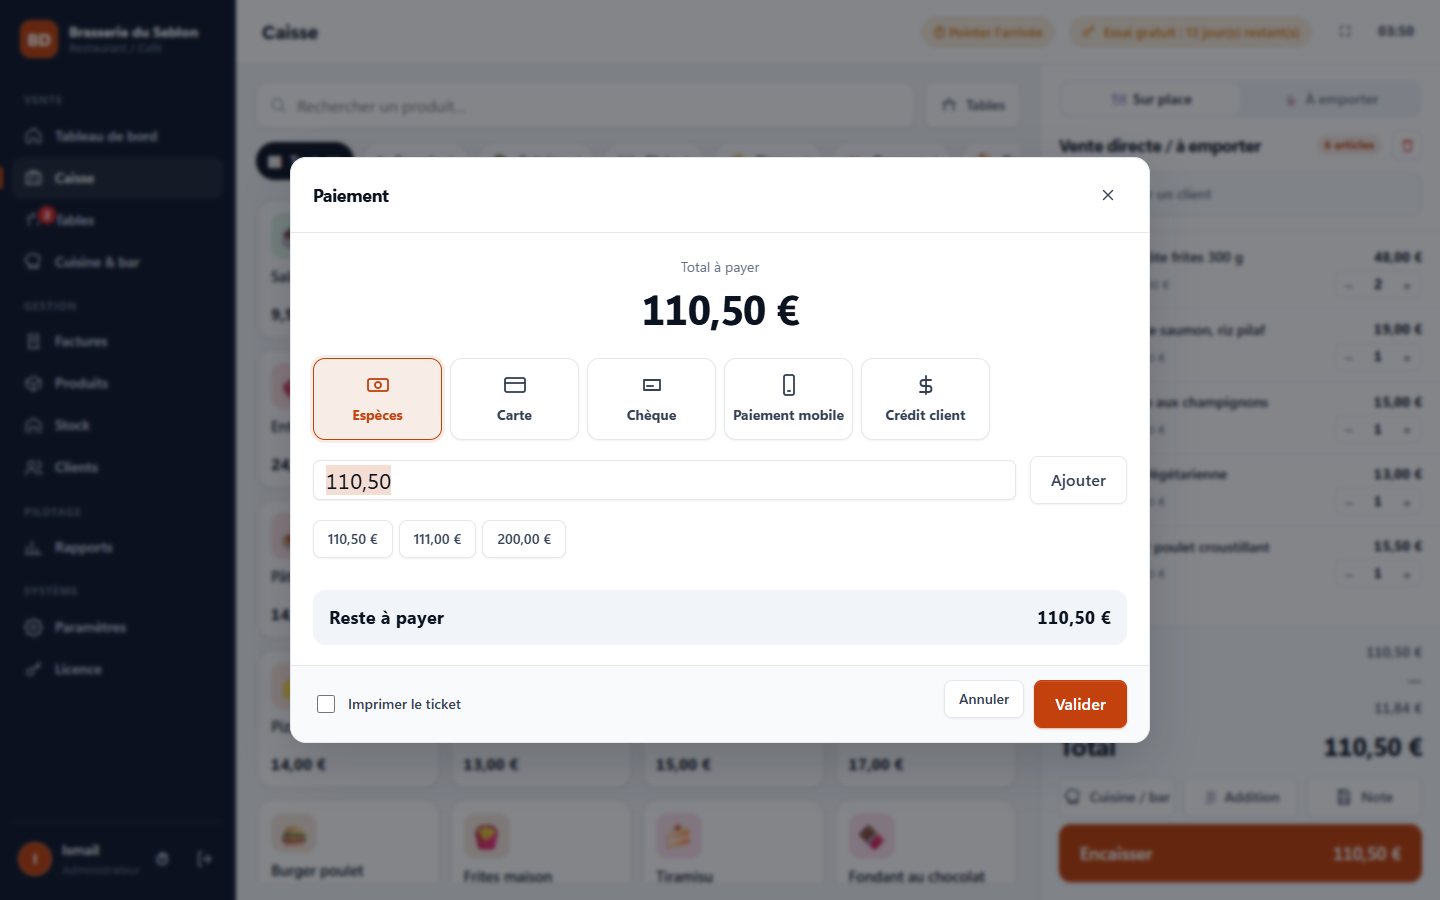
Task: Open Clients in the sidebar
Action: [118, 467]
